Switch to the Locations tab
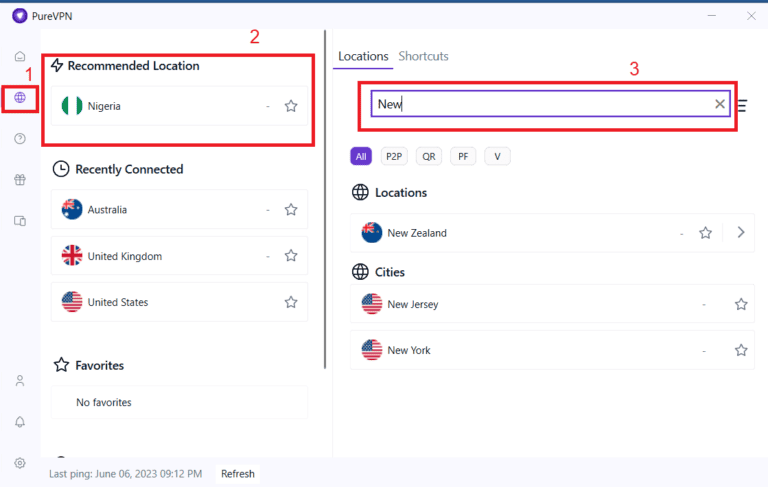Viewport: 768px width, 487px height. pos(363,56)
